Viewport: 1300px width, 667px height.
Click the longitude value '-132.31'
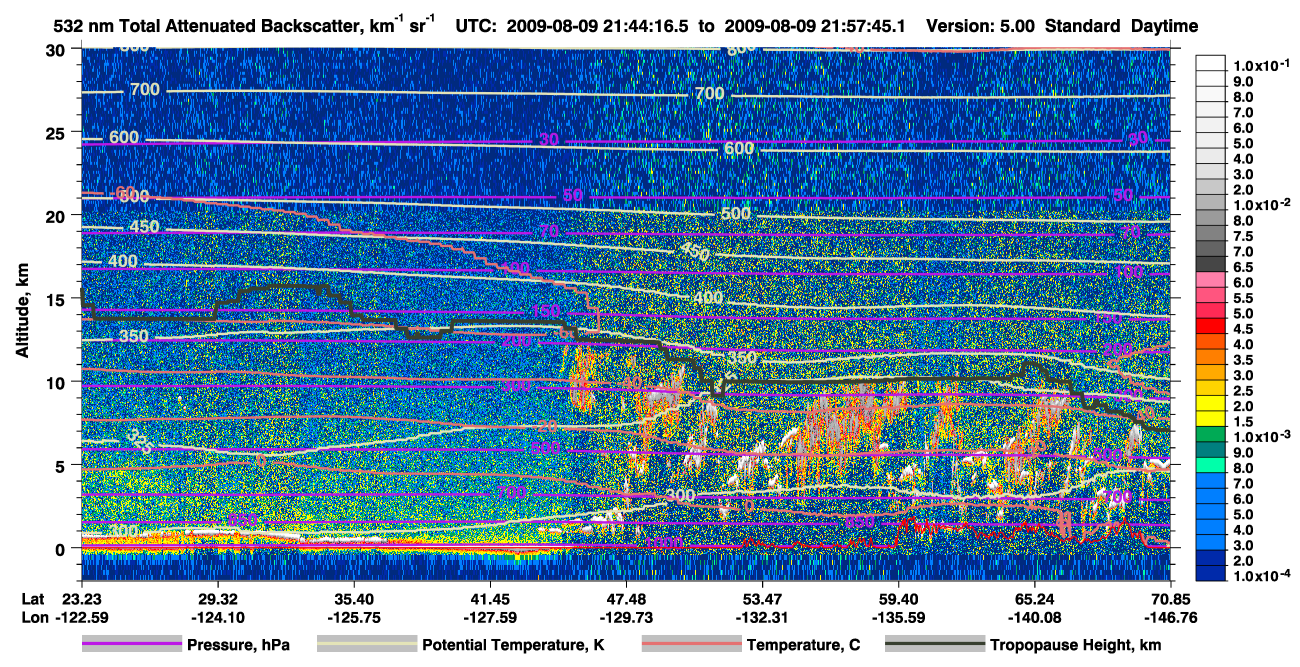762,617
